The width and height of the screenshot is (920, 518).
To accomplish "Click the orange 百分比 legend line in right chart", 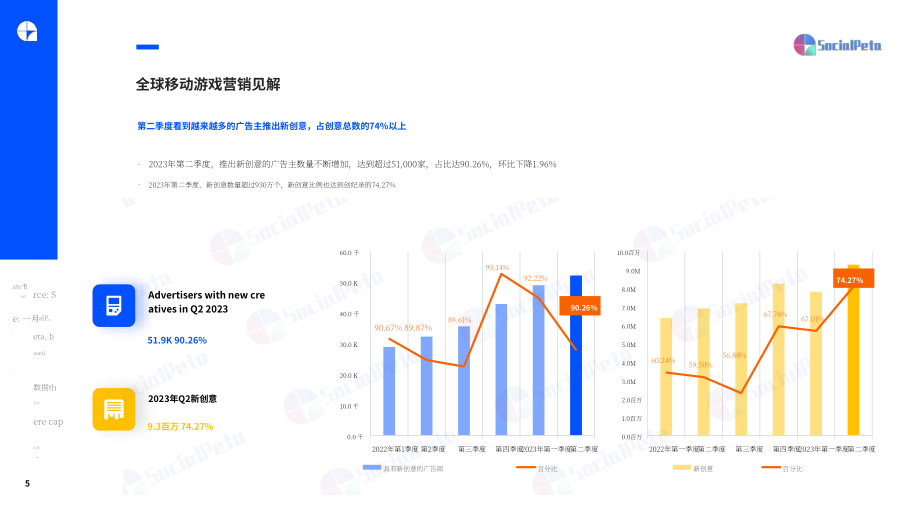I will coord(770,468).
